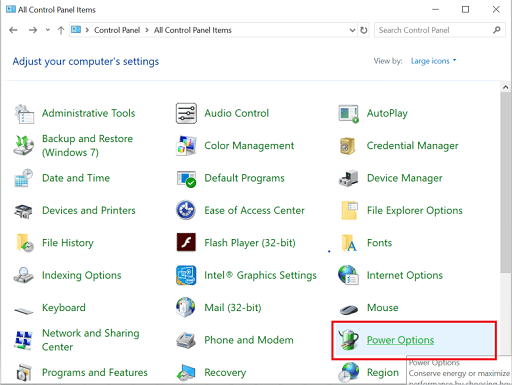Click the search magnifier icon

[496, 30]
